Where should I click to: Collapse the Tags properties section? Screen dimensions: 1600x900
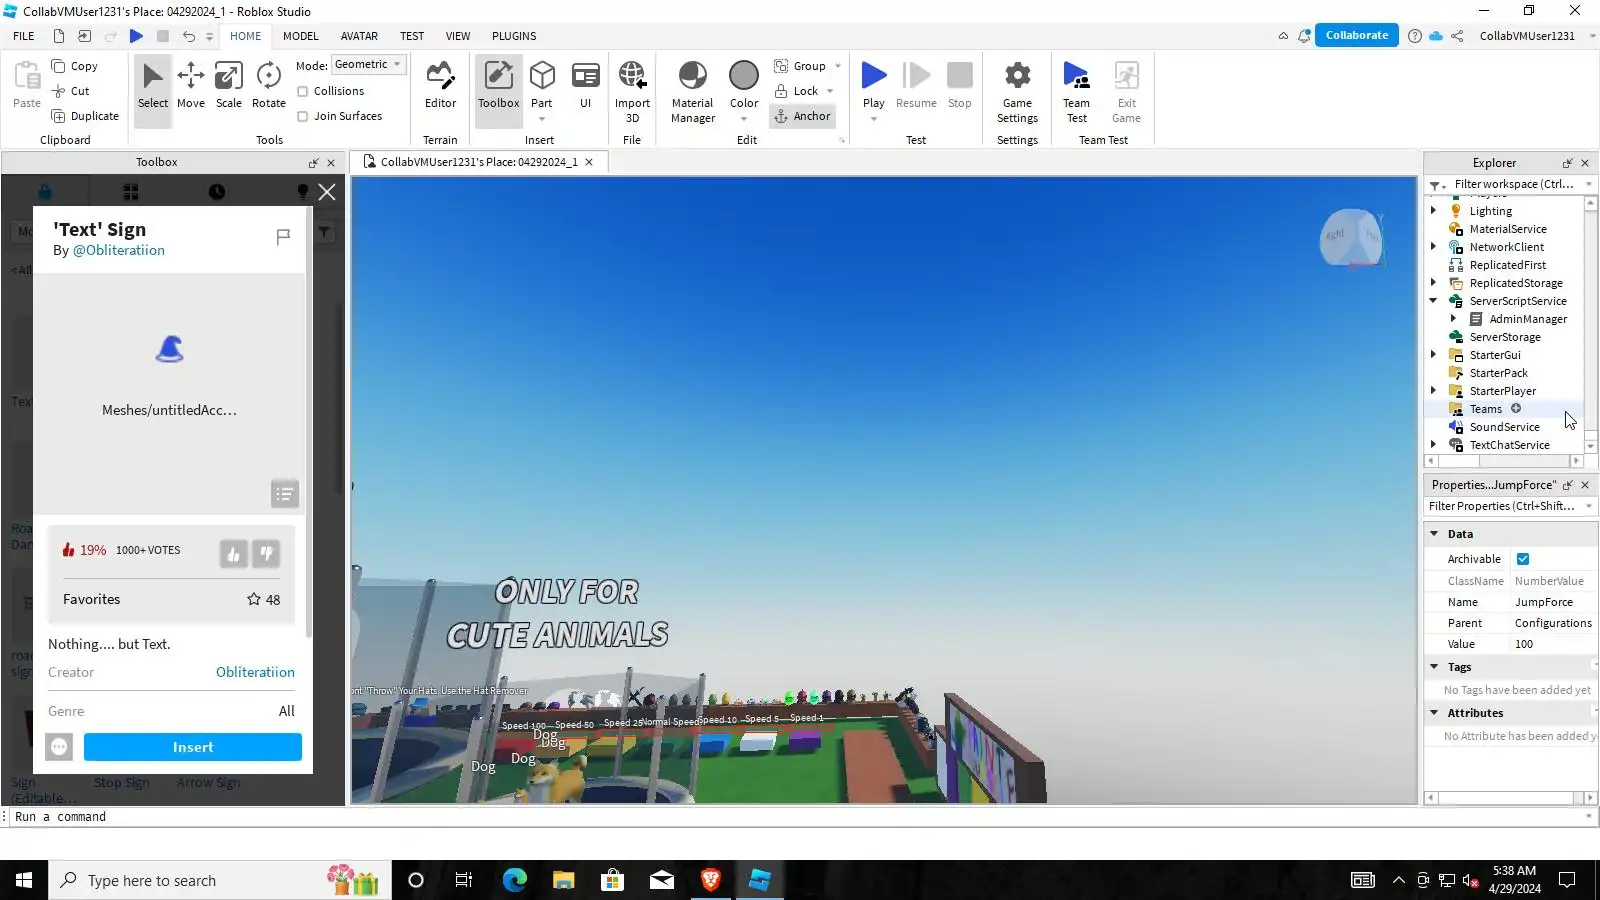pos(1434,667)
